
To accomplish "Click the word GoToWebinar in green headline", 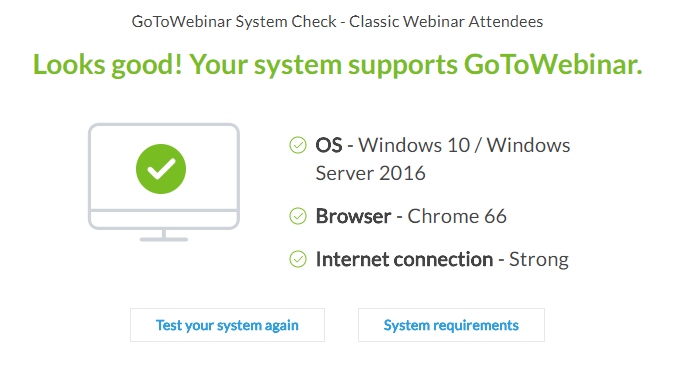I will (553, 65).
